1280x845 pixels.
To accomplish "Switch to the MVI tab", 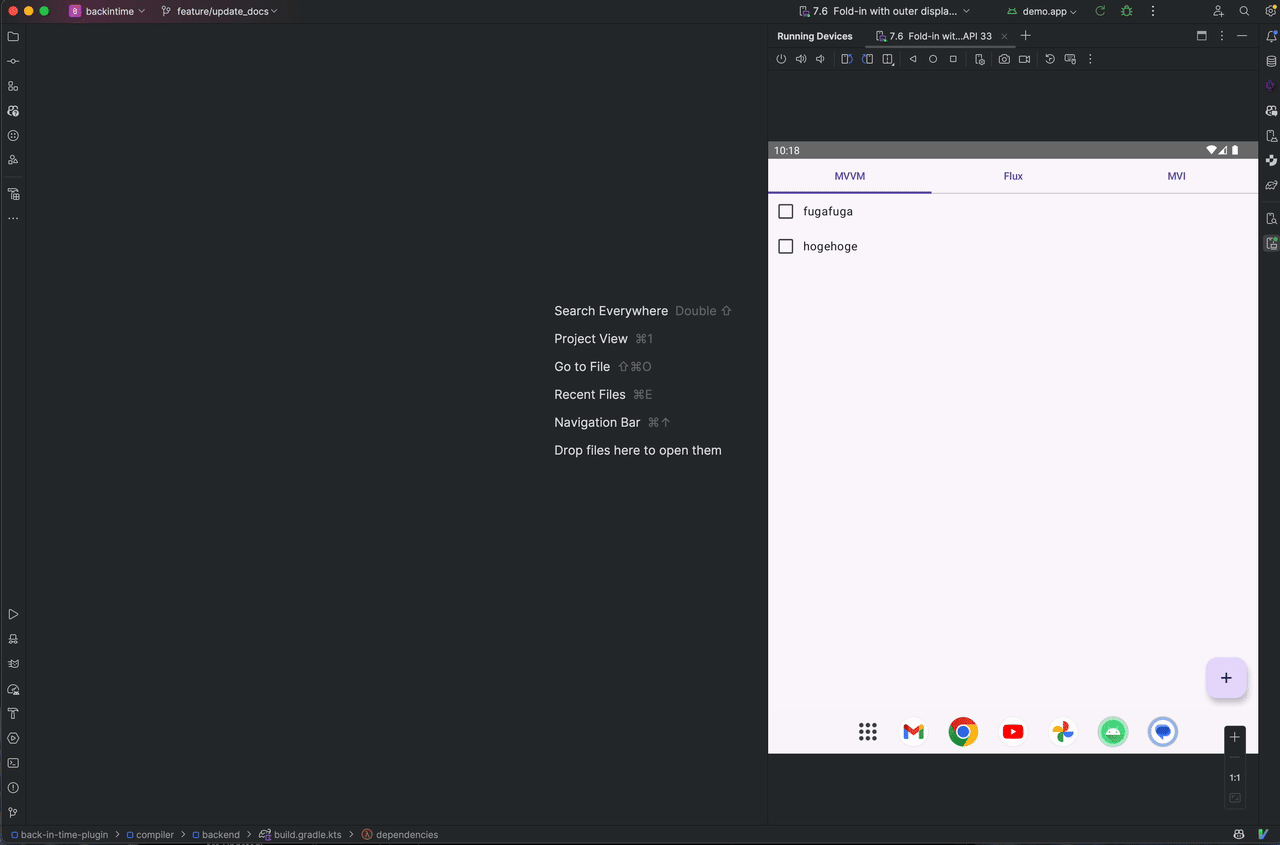I will click(1176, 176).
